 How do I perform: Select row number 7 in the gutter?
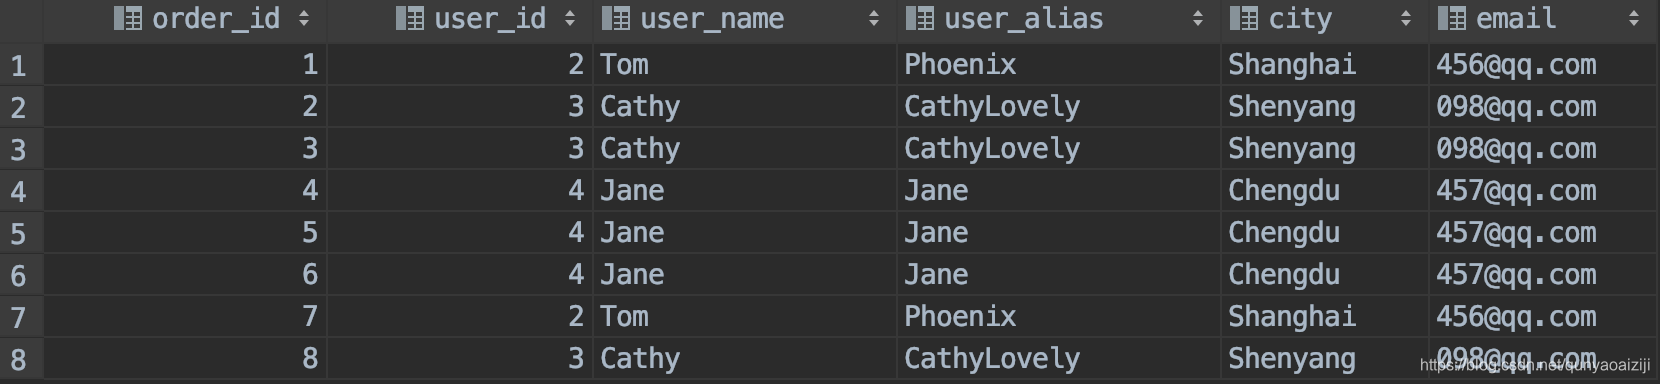coord(21,317)
